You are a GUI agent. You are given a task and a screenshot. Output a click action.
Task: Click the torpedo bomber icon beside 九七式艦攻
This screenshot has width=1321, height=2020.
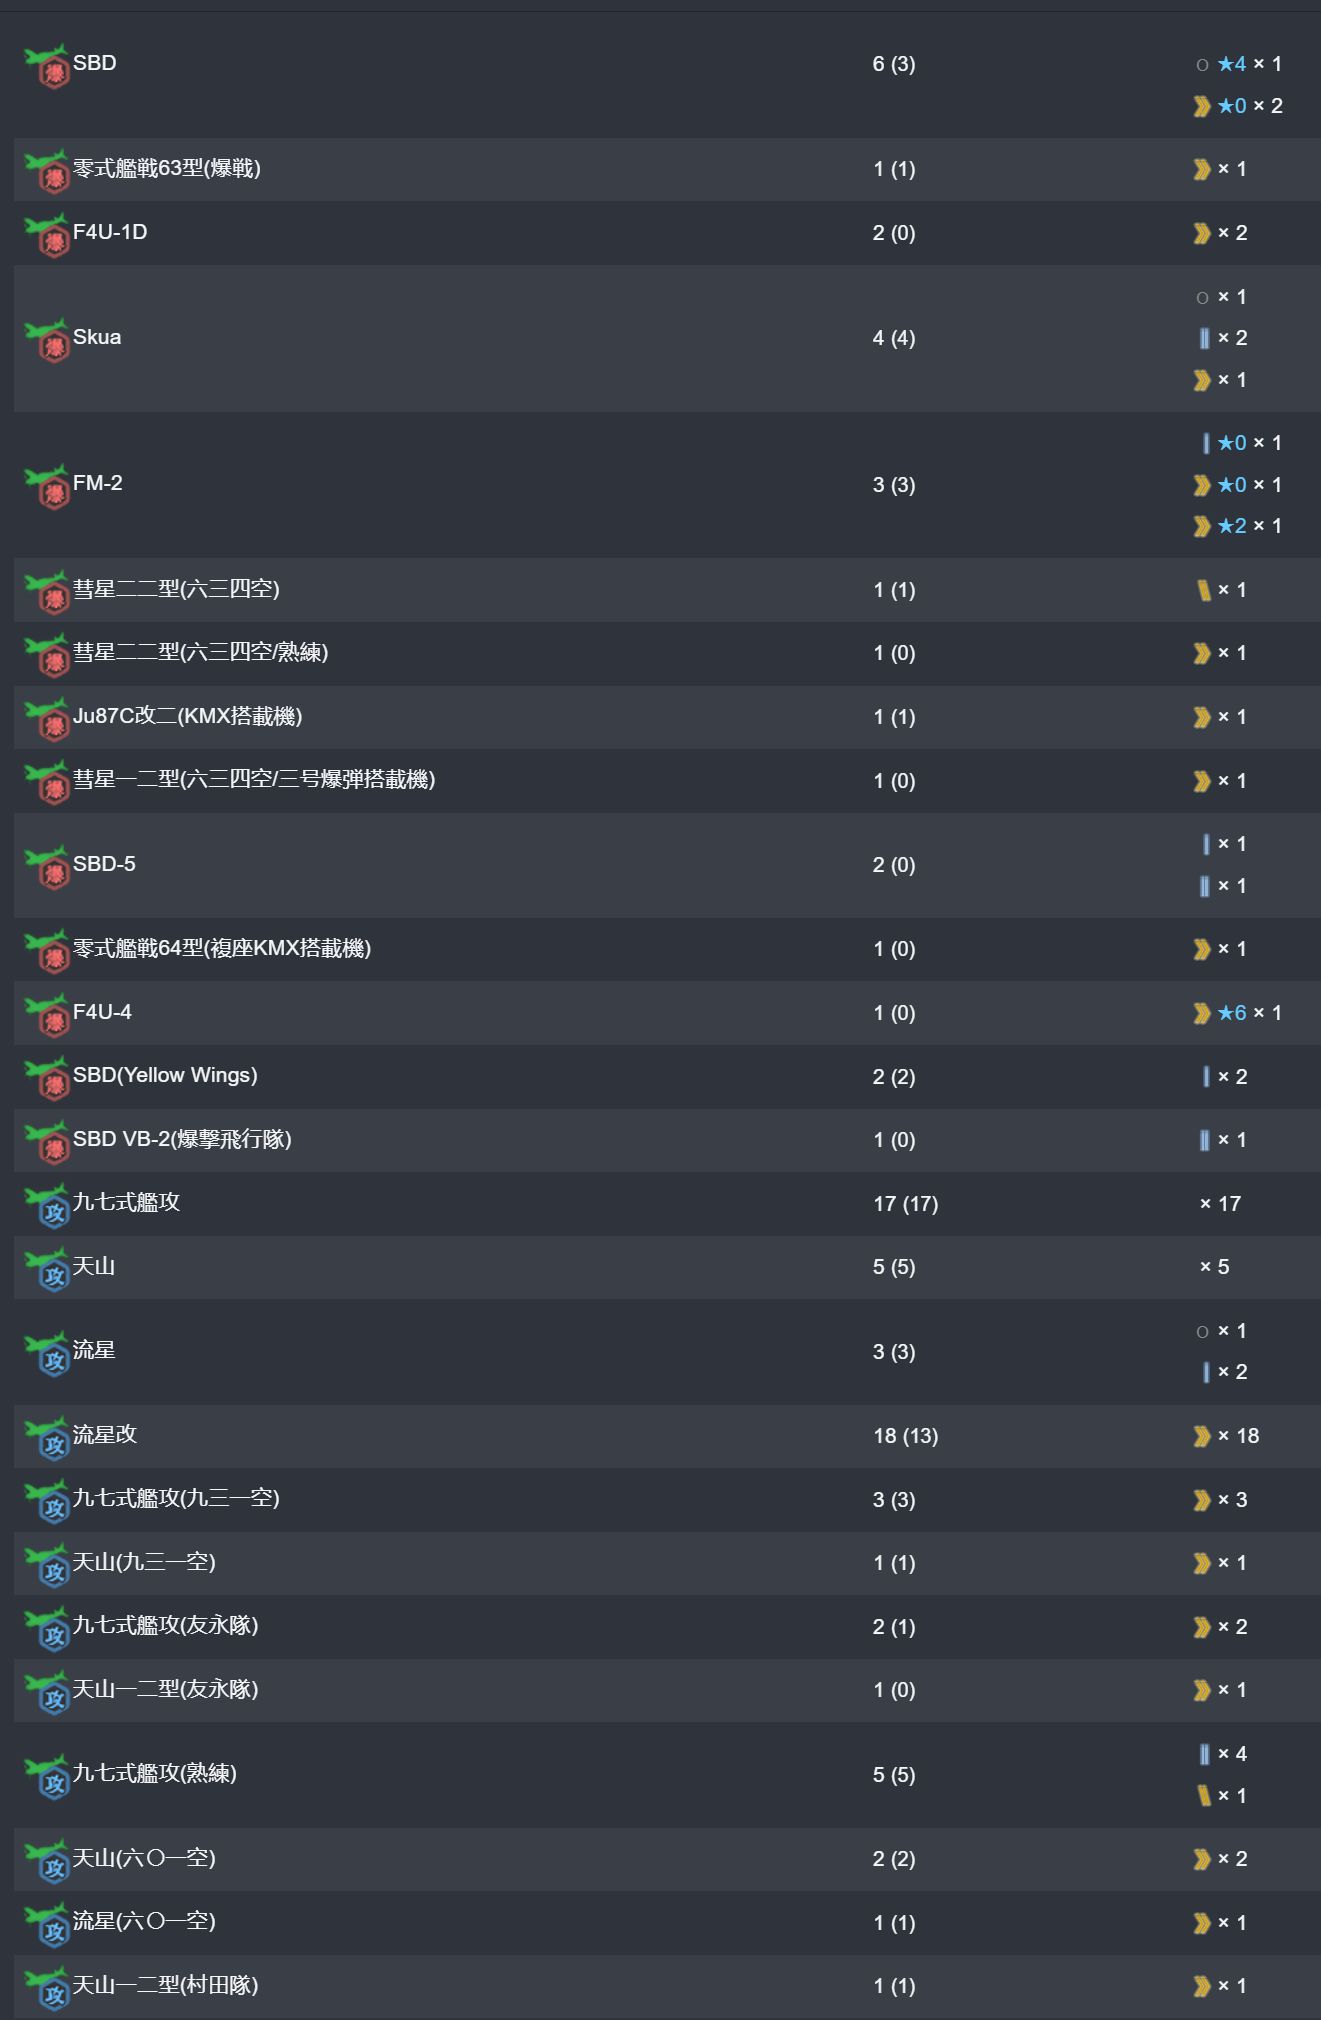(x=47, y=1206)
